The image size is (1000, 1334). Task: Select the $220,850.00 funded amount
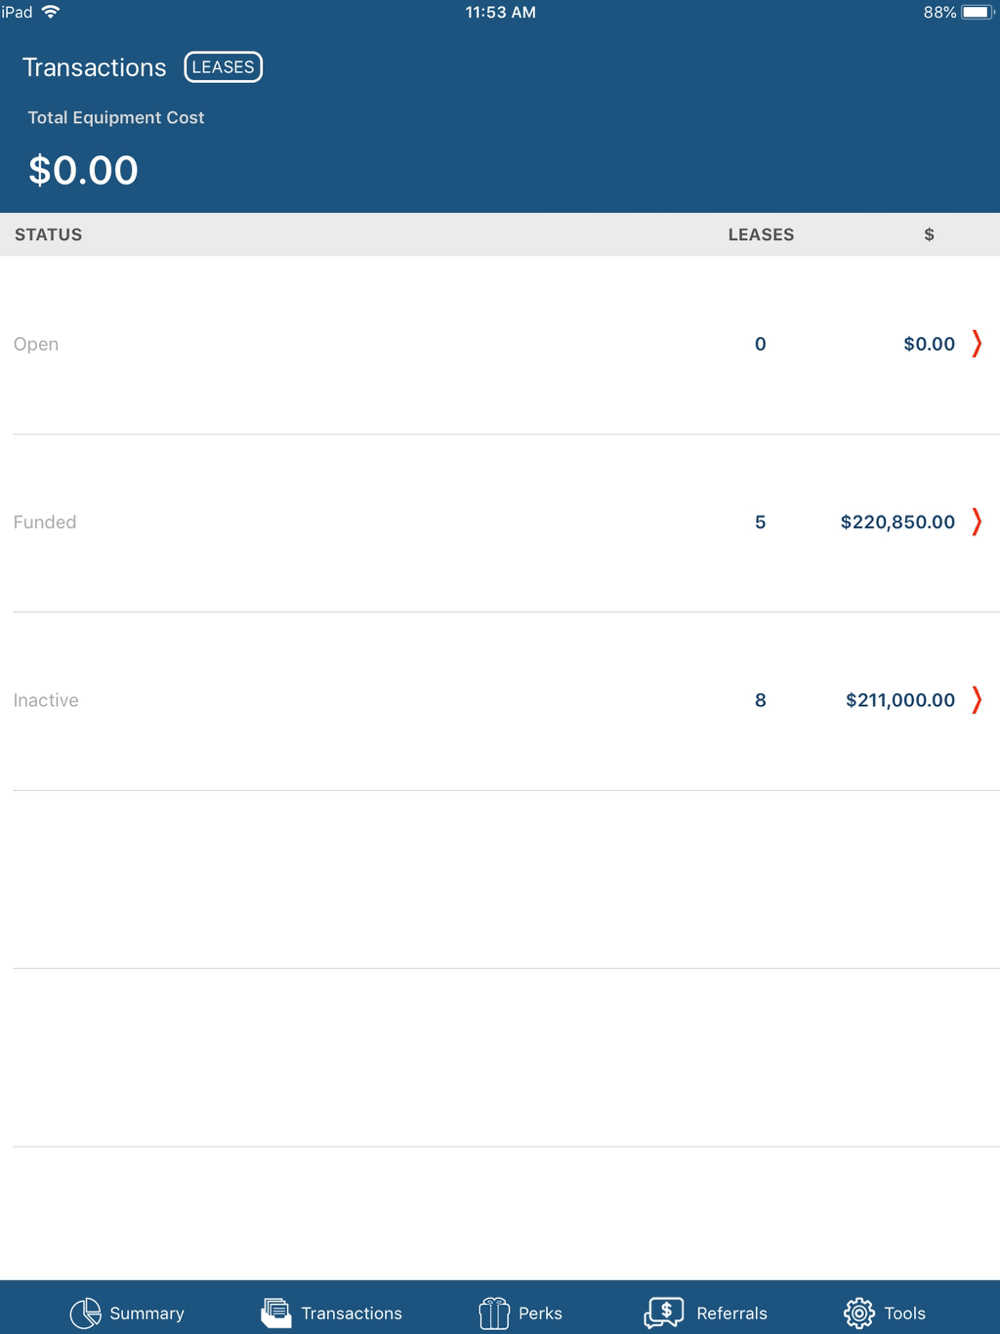(898, 522)
